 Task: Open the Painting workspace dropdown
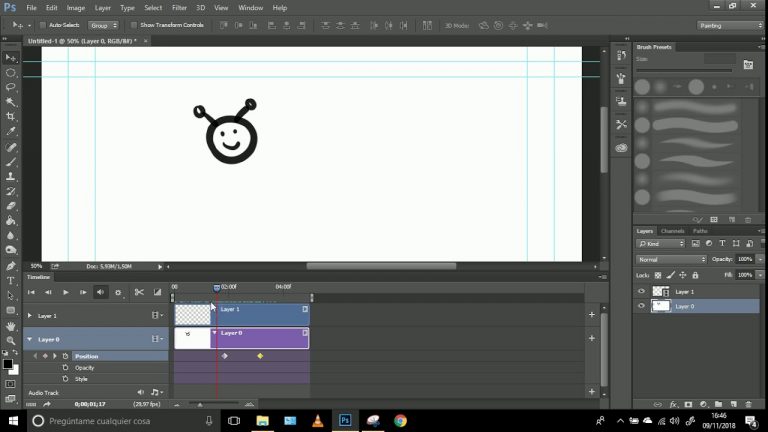[730, 25]
